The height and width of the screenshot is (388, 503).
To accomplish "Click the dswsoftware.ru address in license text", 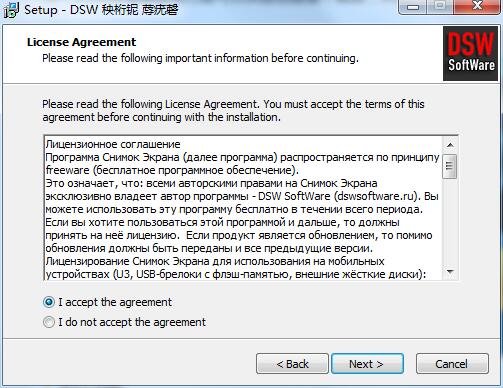I will click(x=375, y=196).
